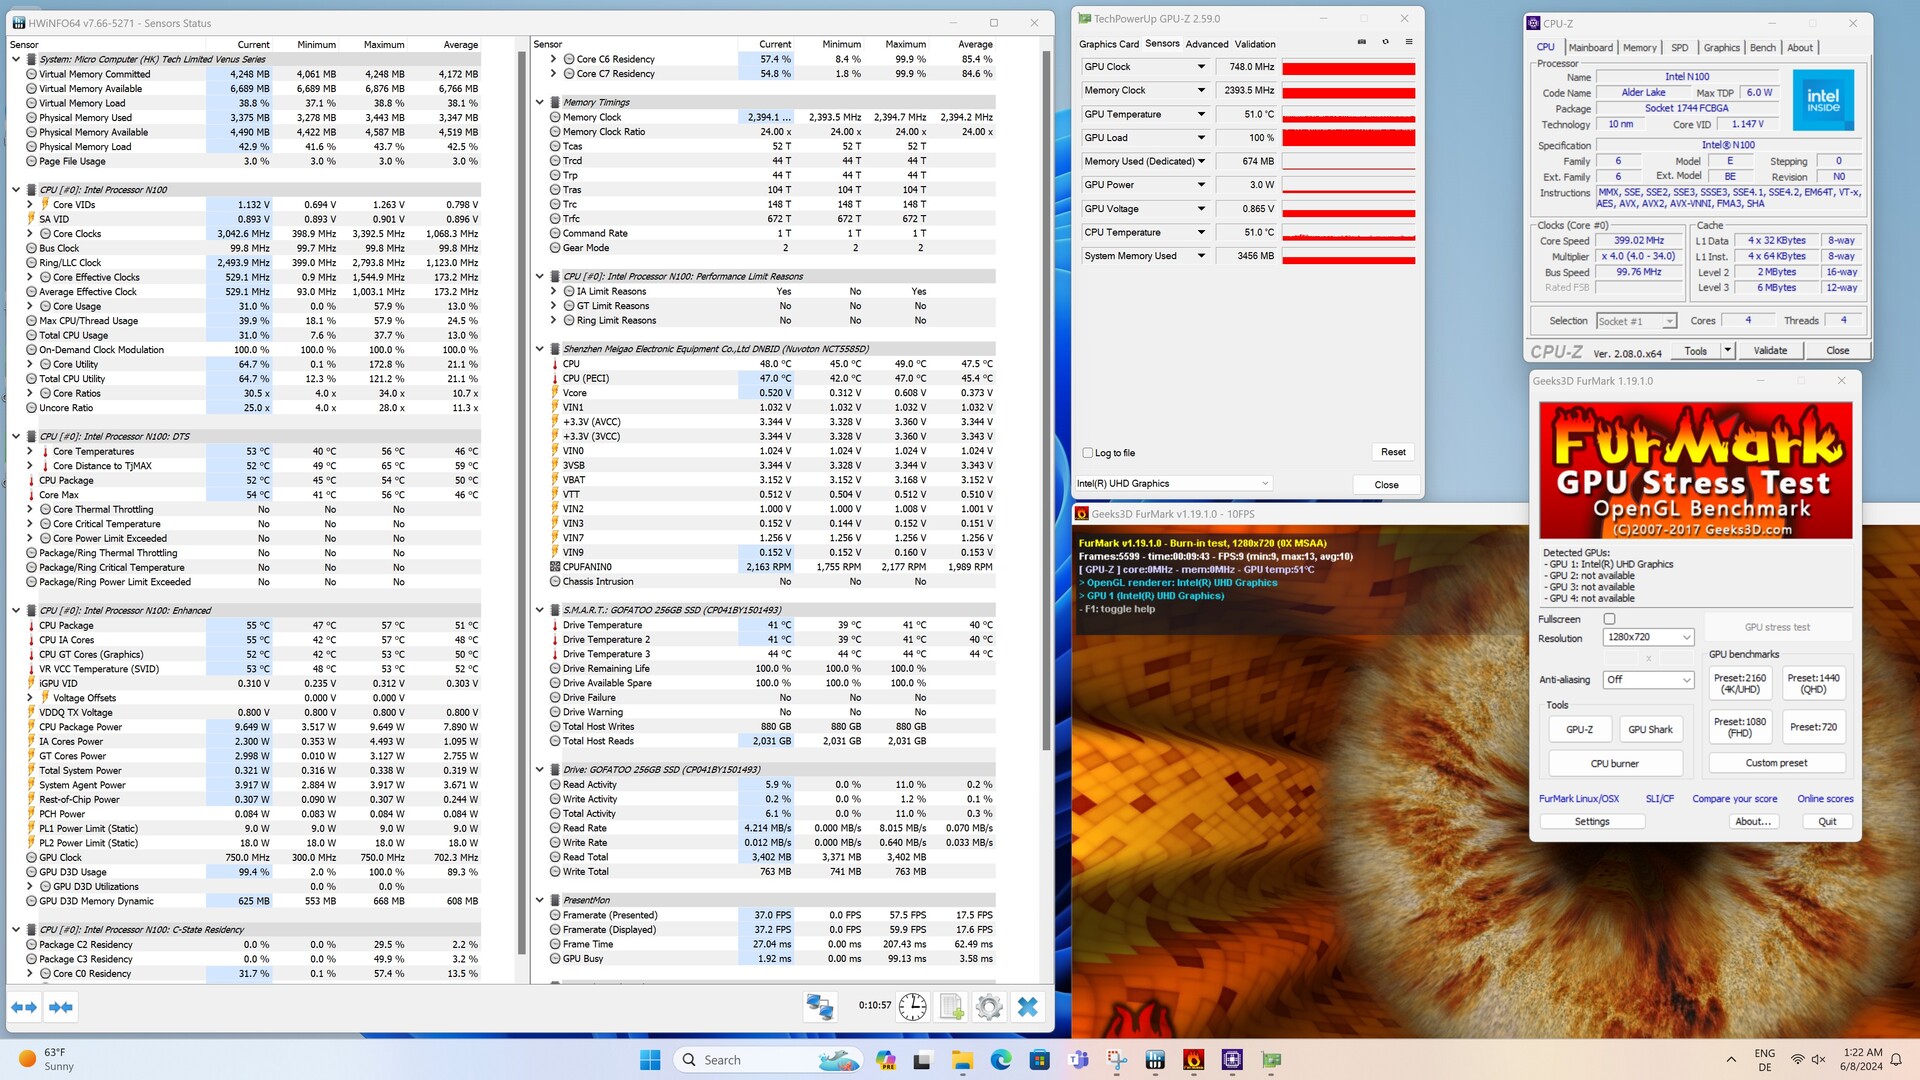Image resolution: width=1920 pixels, height=1080 pixels.
Task: Click GPU-Z refresh icon
Action: coord(1385,42)
